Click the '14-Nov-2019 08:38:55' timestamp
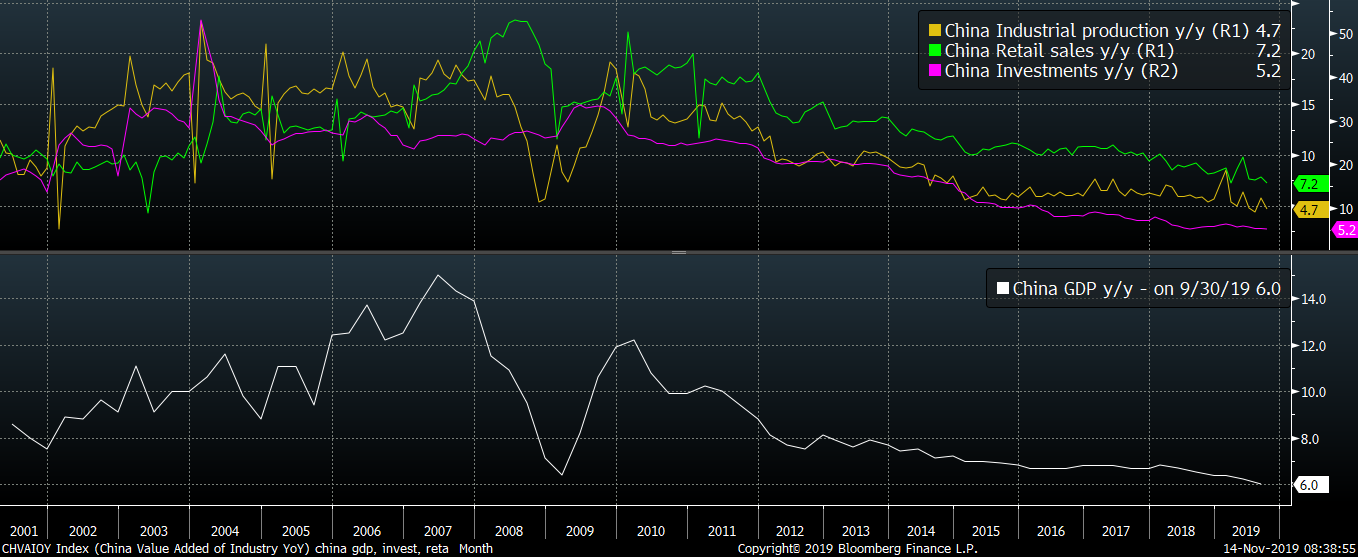This screenshot has height=557, width=1358. coord(1291,549)
